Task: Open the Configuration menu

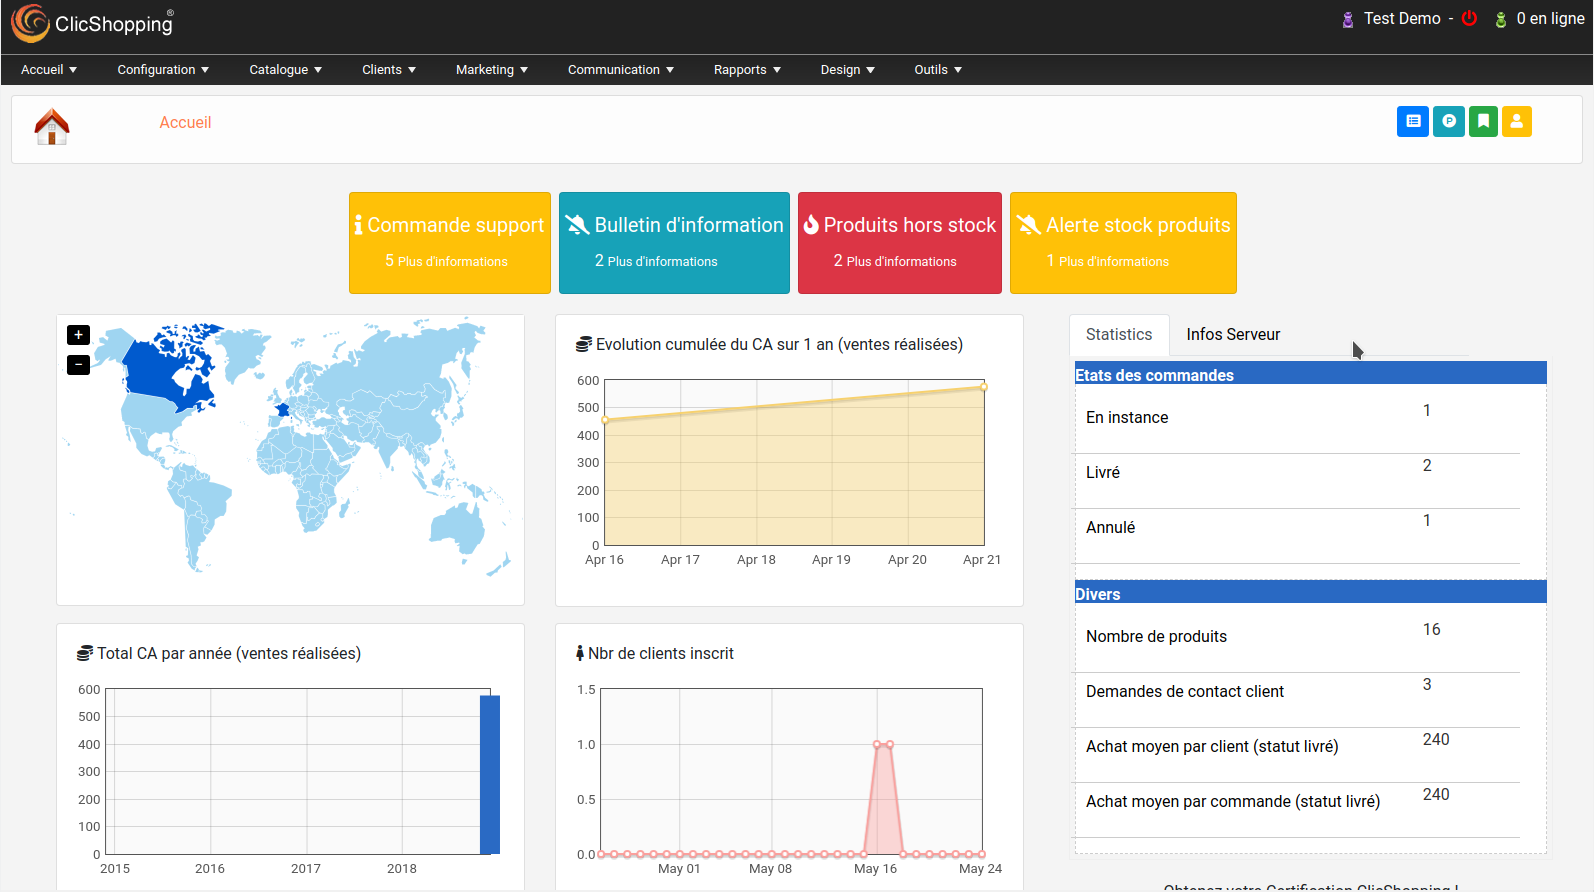Action: pyautogui.click(x=163, y=70)
